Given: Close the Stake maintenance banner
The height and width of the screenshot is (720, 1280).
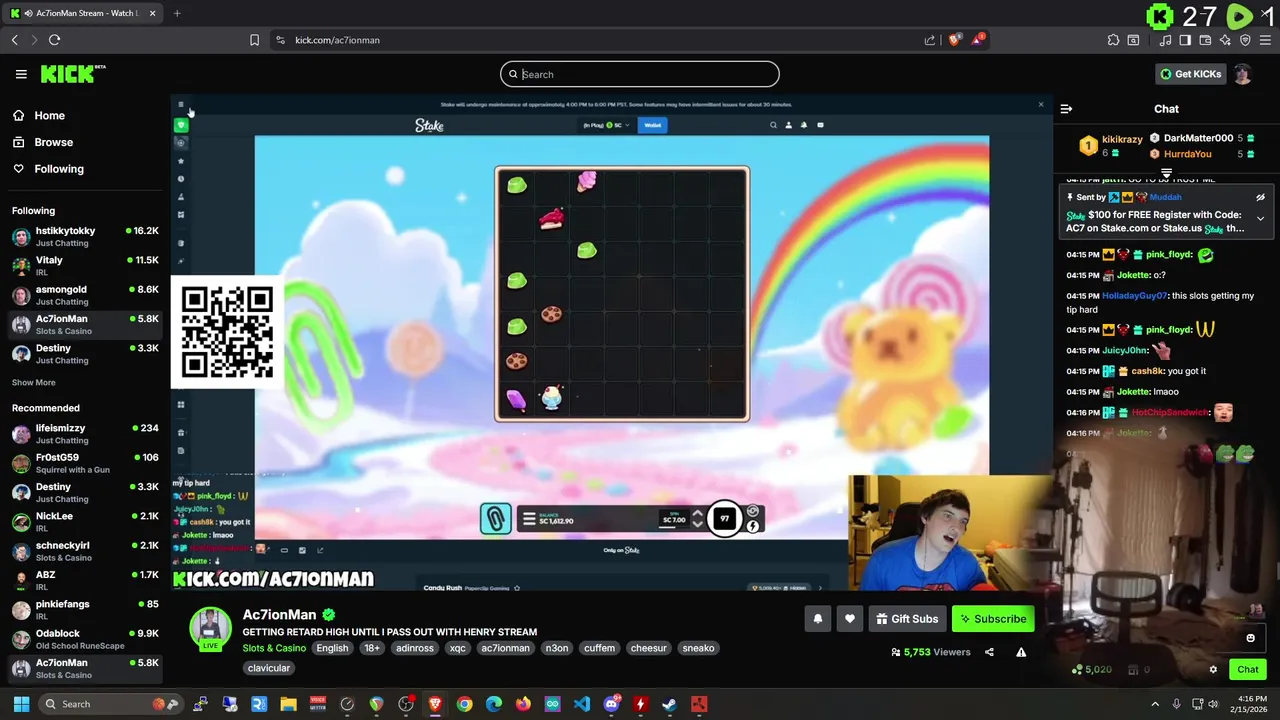Looking at the screenshot, I should click(x=1040, y=104).
